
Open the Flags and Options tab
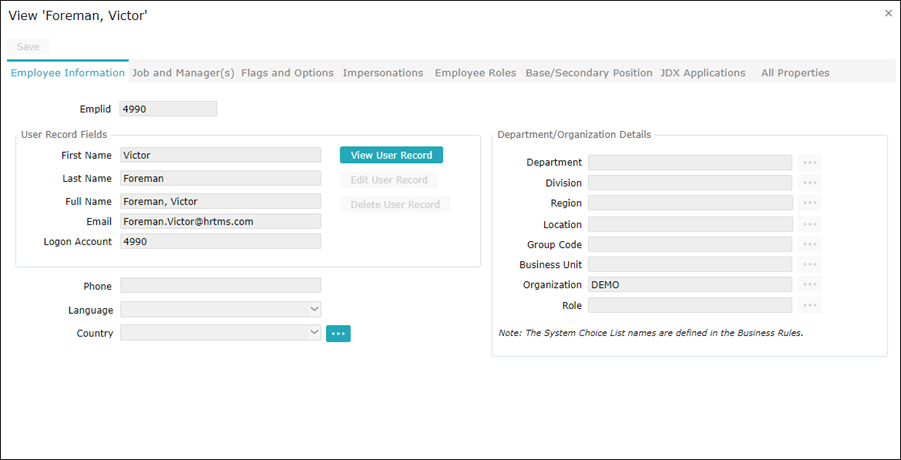287,73
